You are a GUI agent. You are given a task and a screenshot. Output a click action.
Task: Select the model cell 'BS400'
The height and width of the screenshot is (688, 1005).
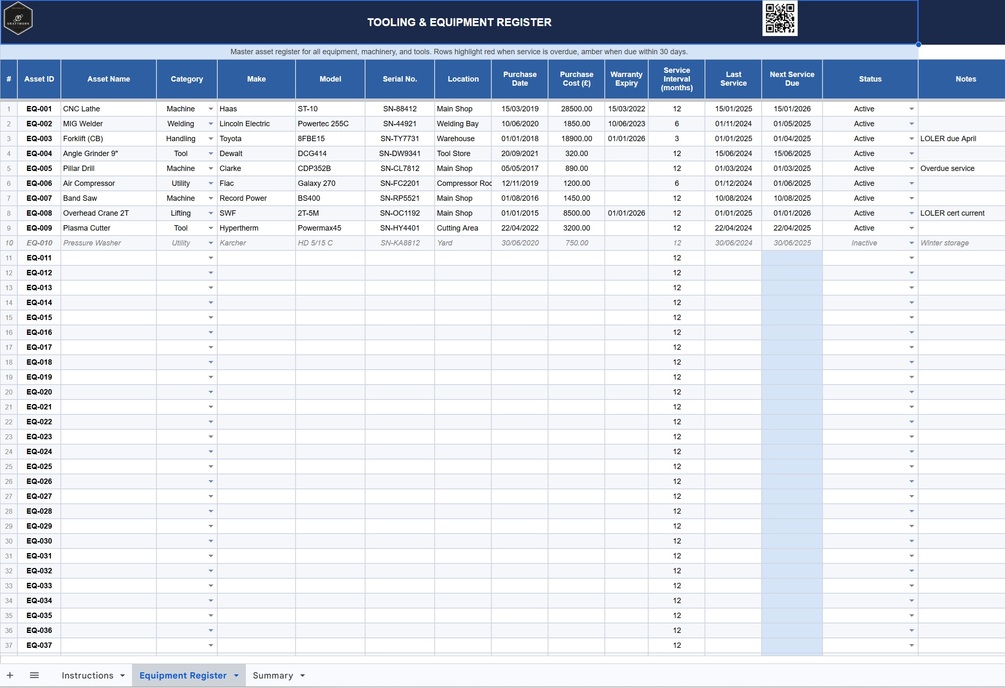[330, 198]
